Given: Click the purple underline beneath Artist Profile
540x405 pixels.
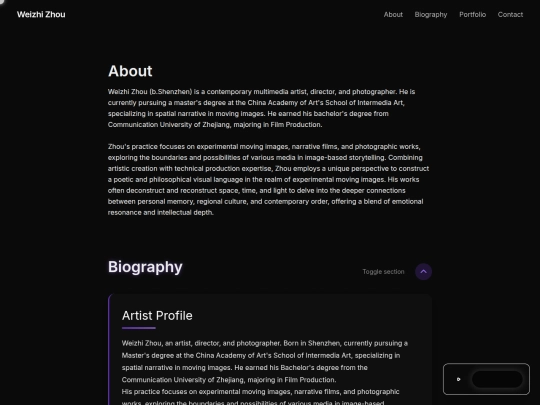Looking at the screenshot, I should pyautogui.click(x=138, y=328).
